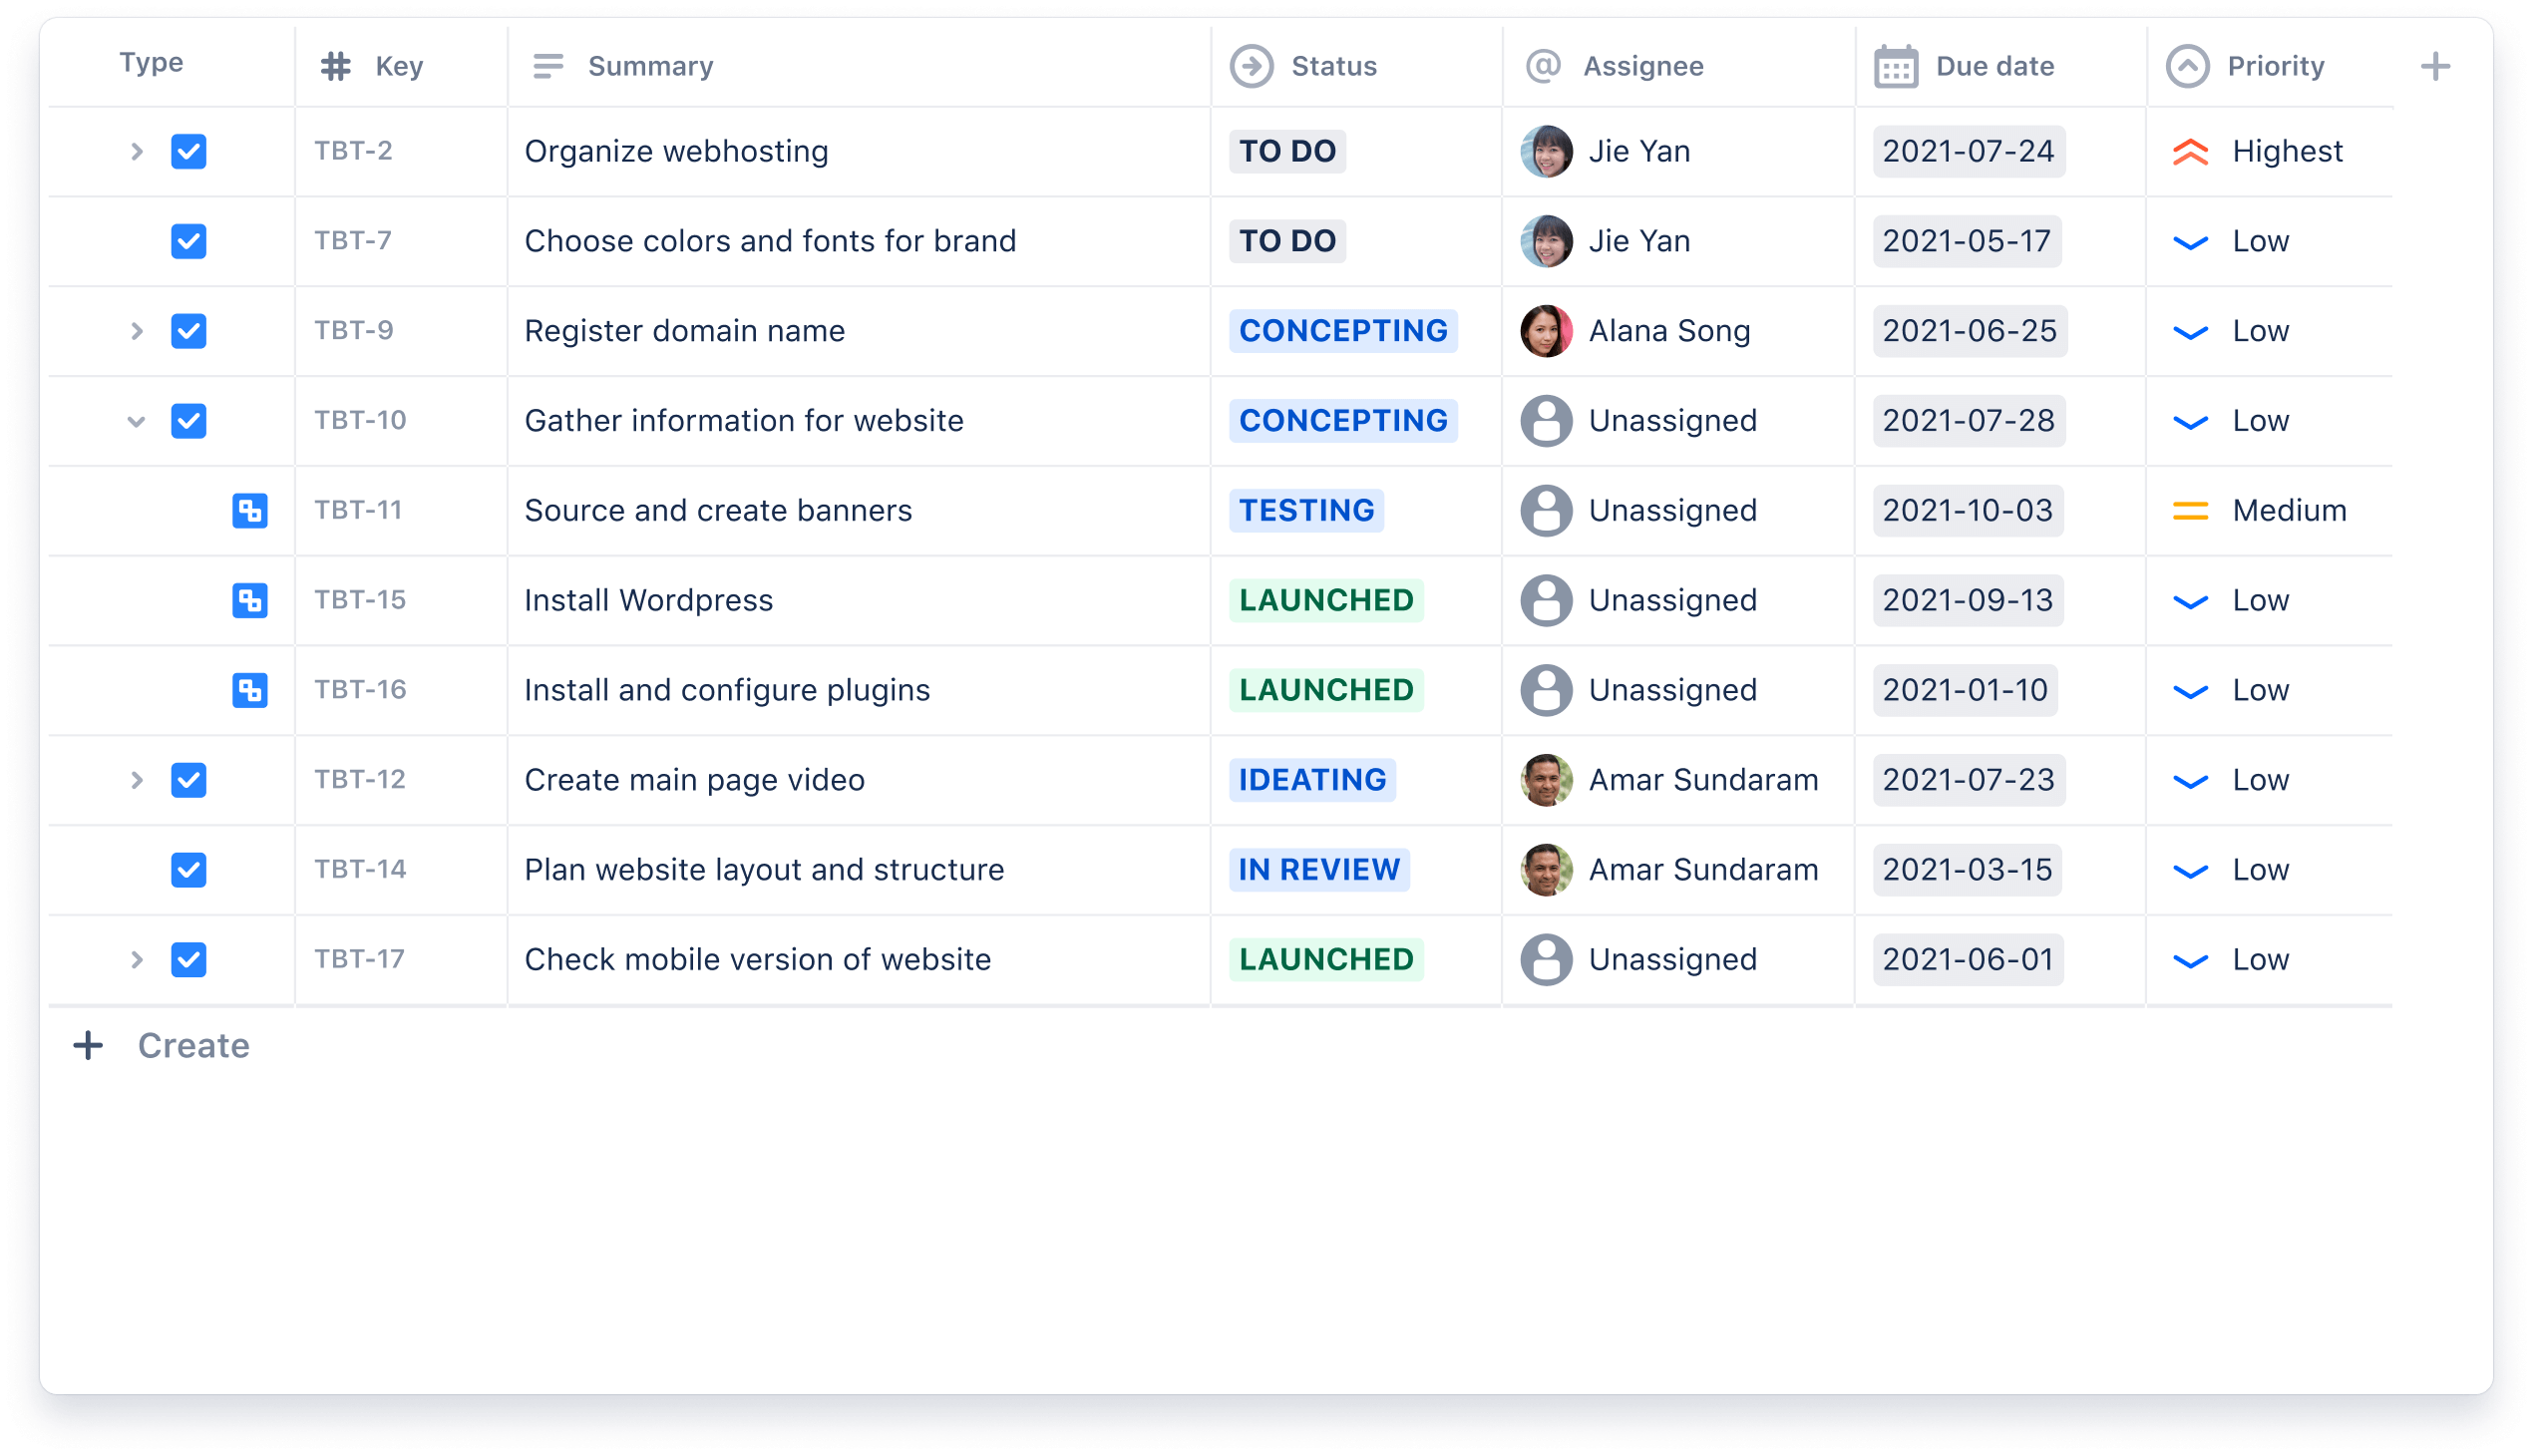This screenshot has height=1456, width=2533.
Task: Click the Assignee column header icon
Action: [1540, 65]
